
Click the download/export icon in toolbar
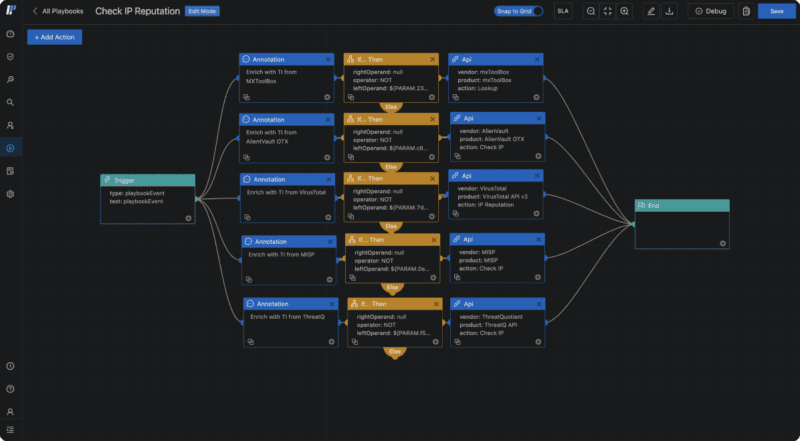[x=669, y=11]
